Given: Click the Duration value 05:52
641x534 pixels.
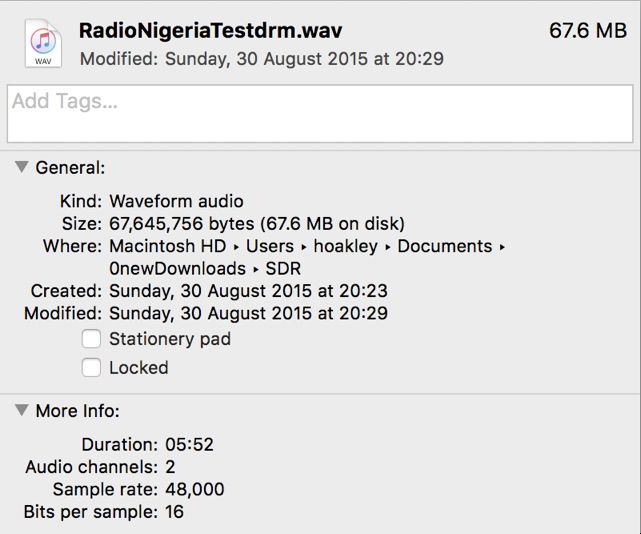Looking at the screenshot, I should point(190,444).
